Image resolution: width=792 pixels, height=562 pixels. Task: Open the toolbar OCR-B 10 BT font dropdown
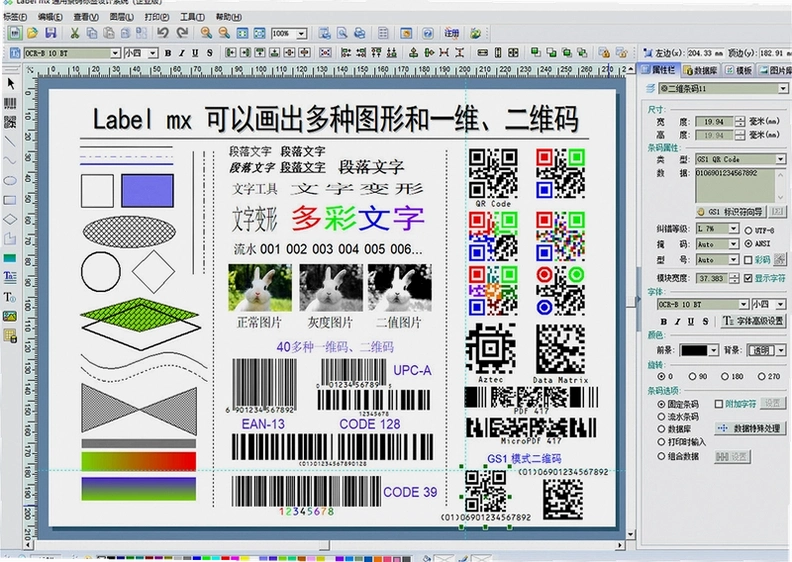pos(115,53)
